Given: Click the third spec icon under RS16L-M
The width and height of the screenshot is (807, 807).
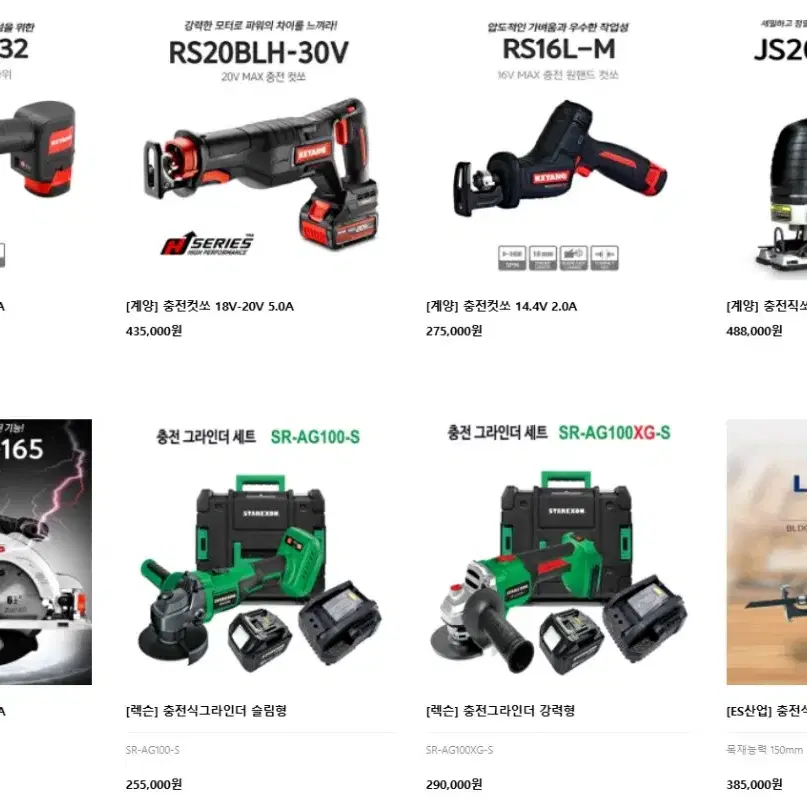Looking at the screenshot, I should click(x=574, y=258).
